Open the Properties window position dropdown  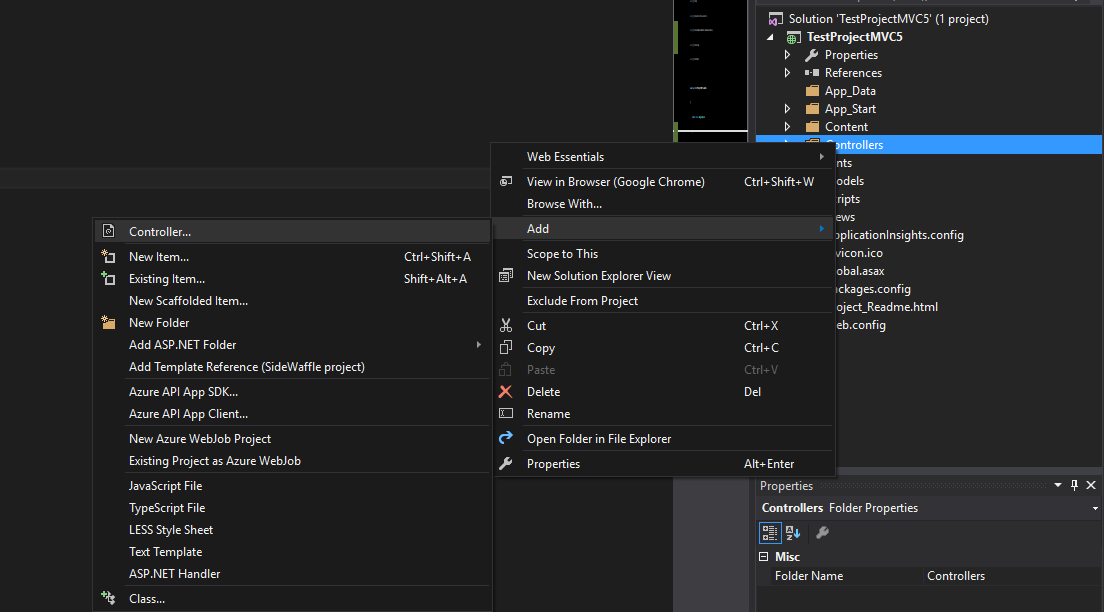pos(1058,485)
